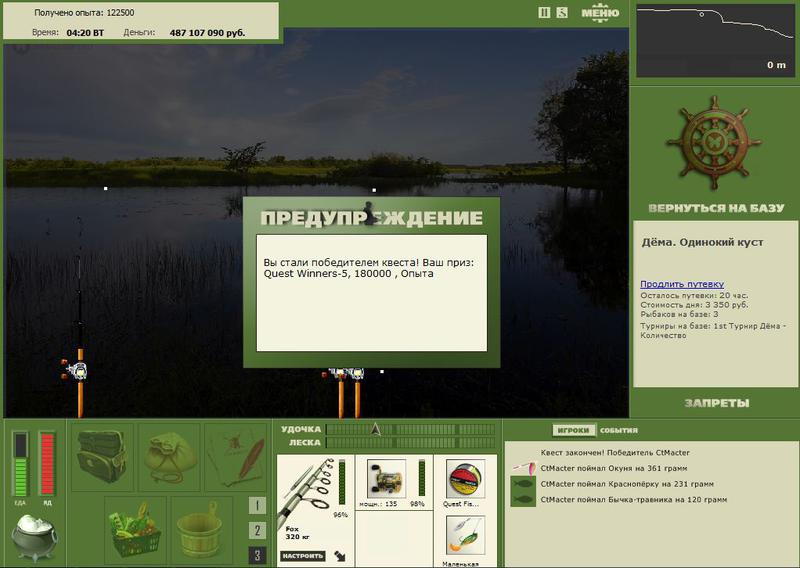
Task: Open the МЕНЮ menu
Action: point(600,13)
